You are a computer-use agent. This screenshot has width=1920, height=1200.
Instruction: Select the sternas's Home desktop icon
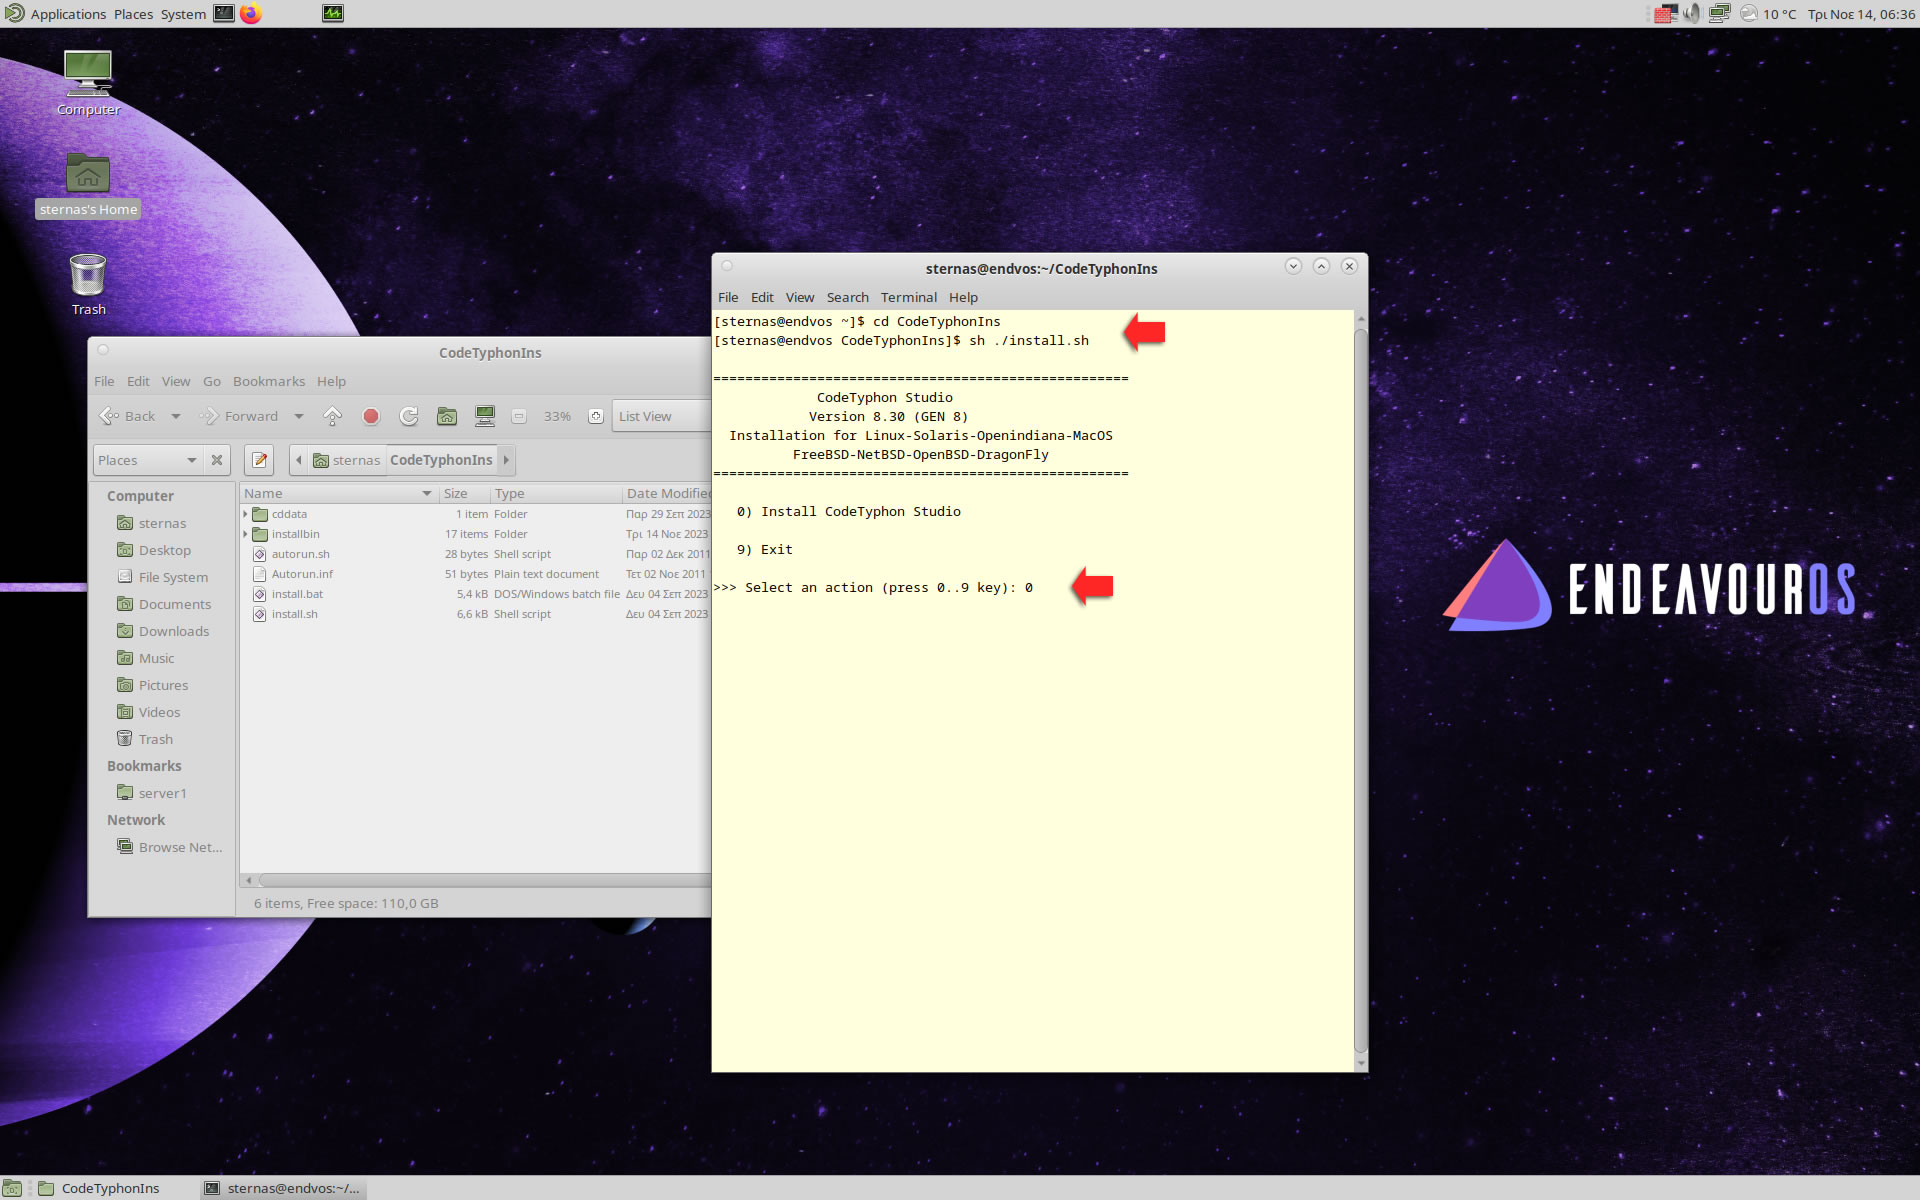[88, 185]
